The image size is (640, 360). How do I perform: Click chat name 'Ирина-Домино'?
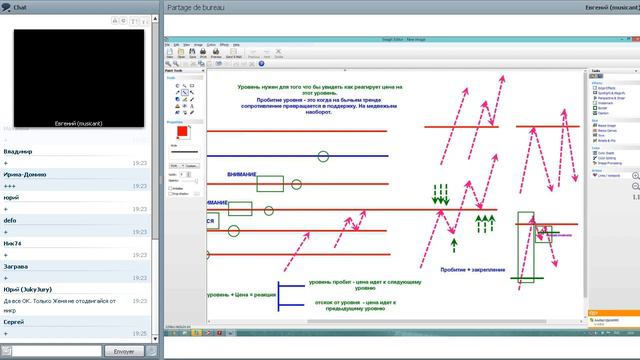25,174
